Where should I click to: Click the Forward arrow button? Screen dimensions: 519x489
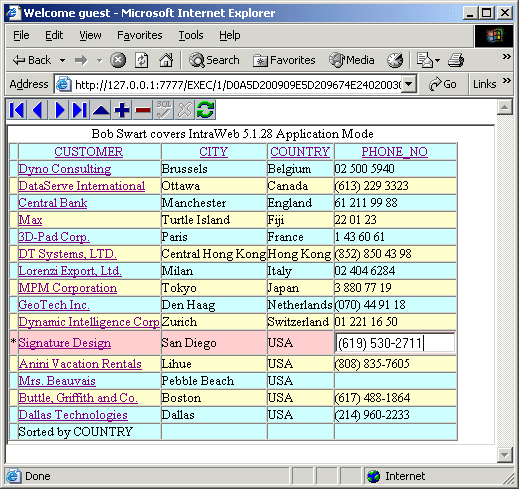click(81, 60)
